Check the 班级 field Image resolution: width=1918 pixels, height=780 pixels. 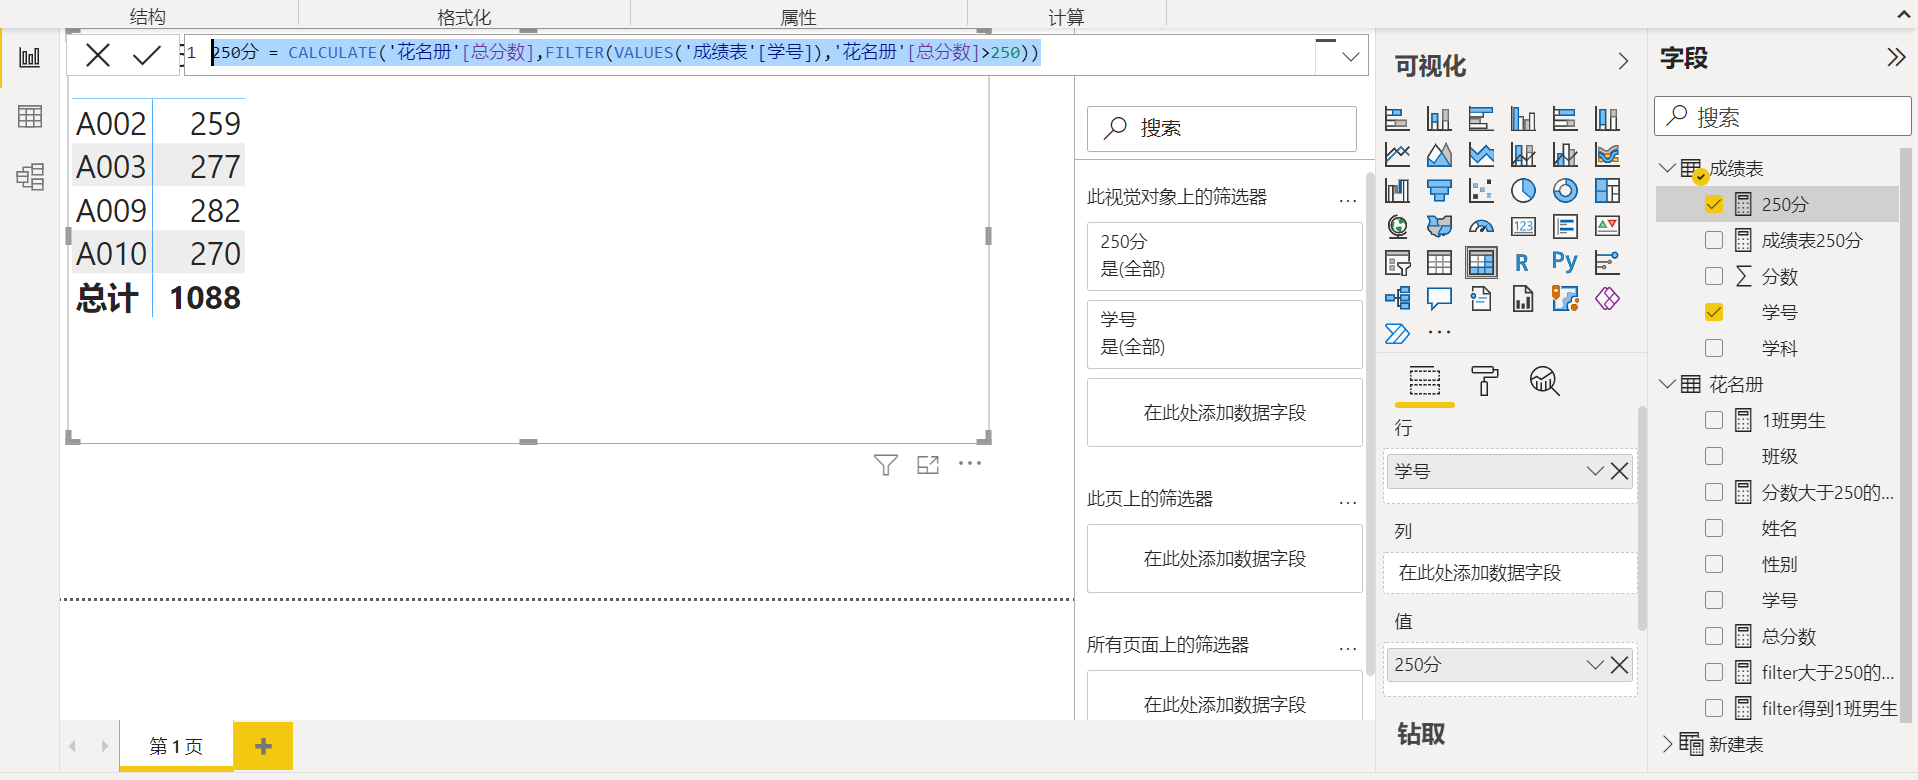tap(1714, 456)
